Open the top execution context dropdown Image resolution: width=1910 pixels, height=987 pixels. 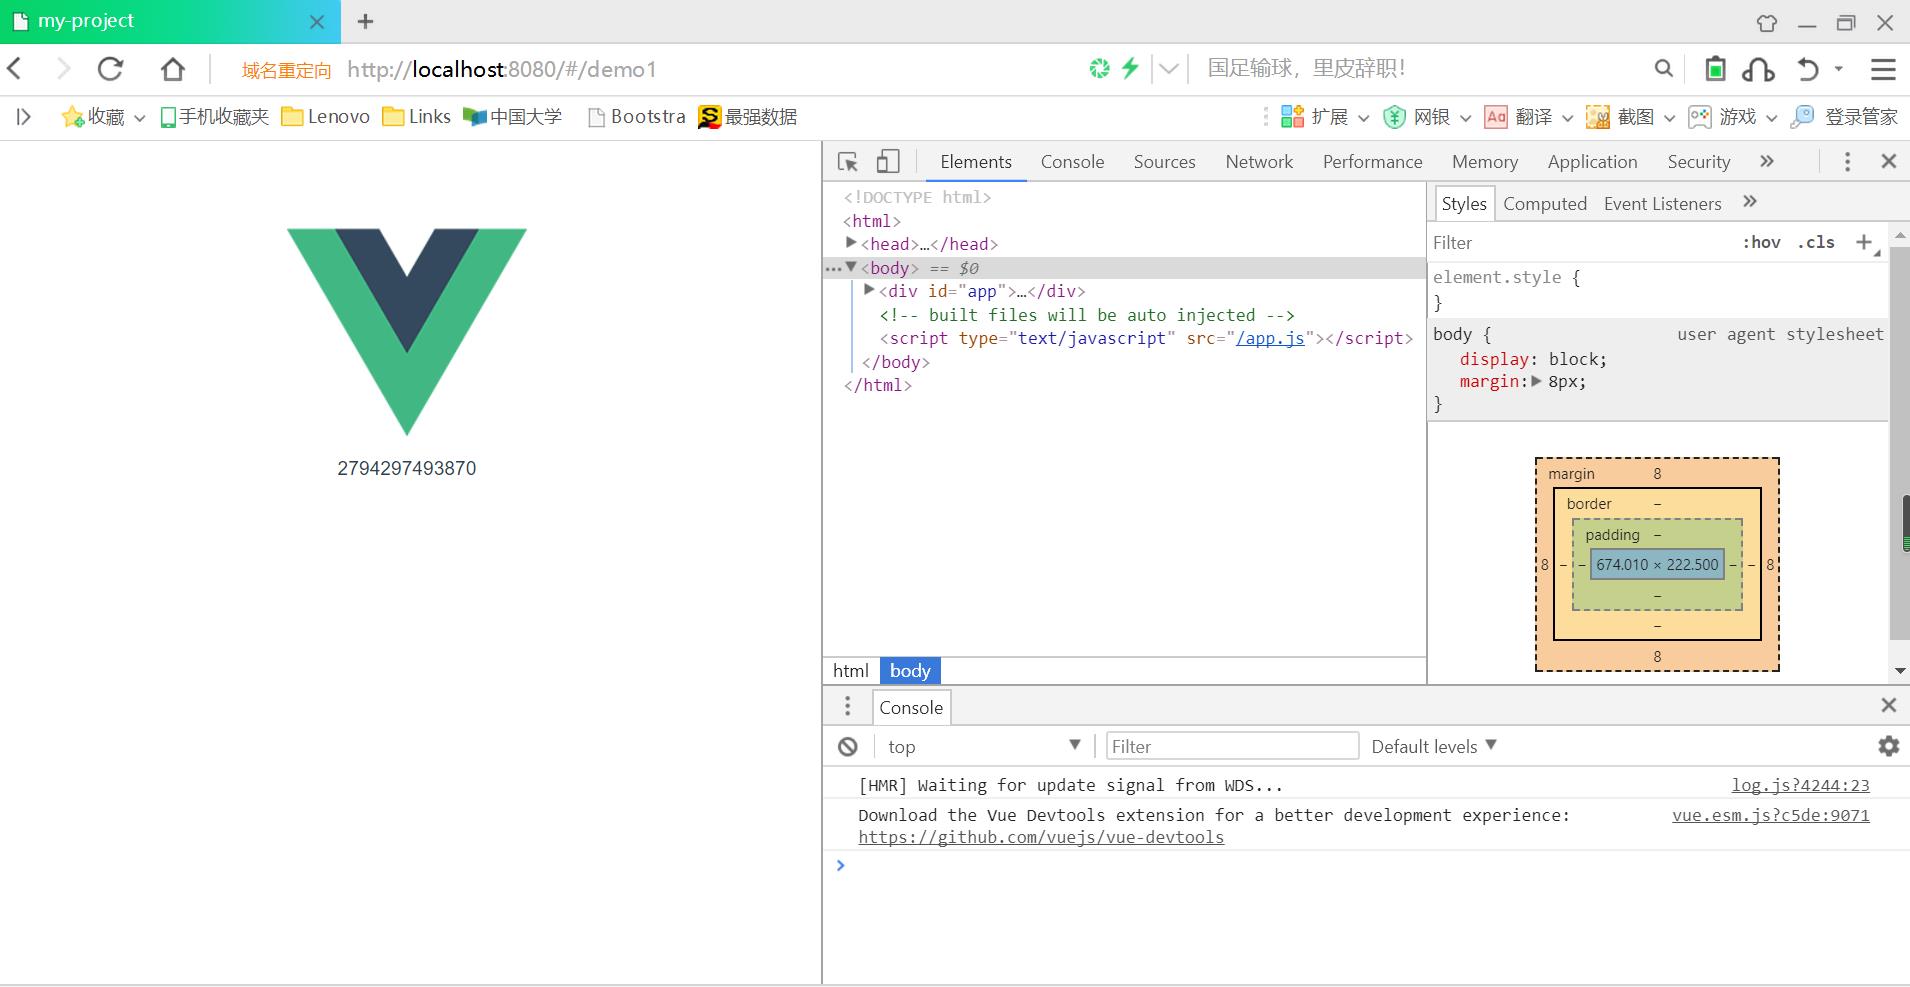pos(984,746)
